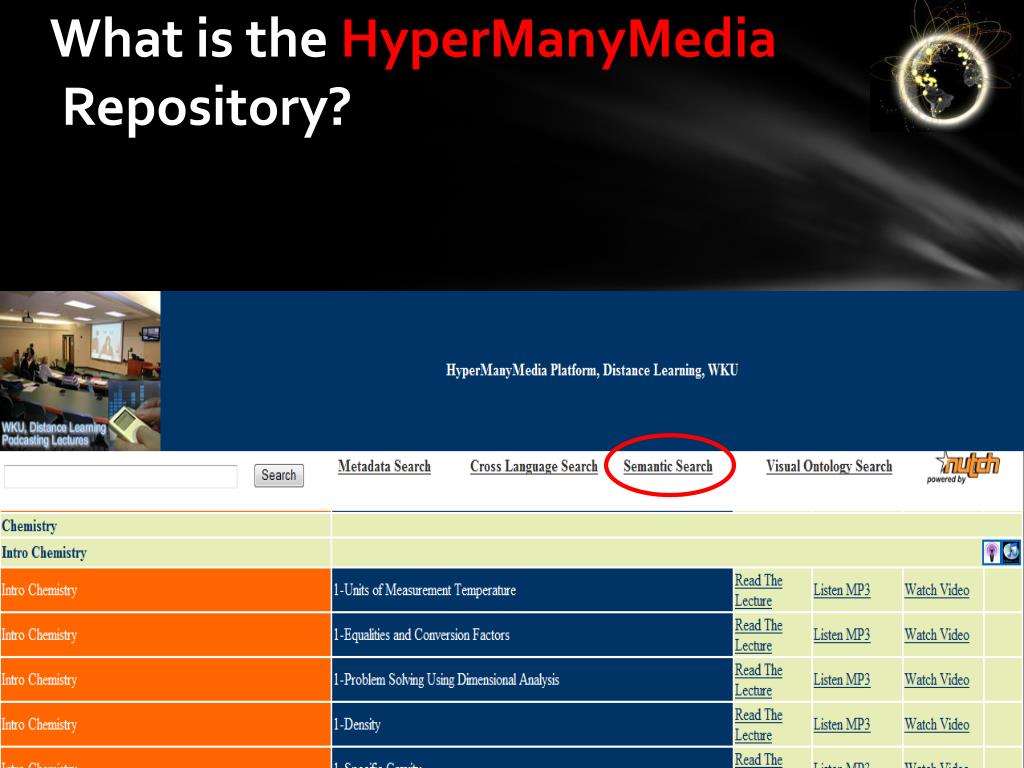Click the Search button

pos(279,475)
